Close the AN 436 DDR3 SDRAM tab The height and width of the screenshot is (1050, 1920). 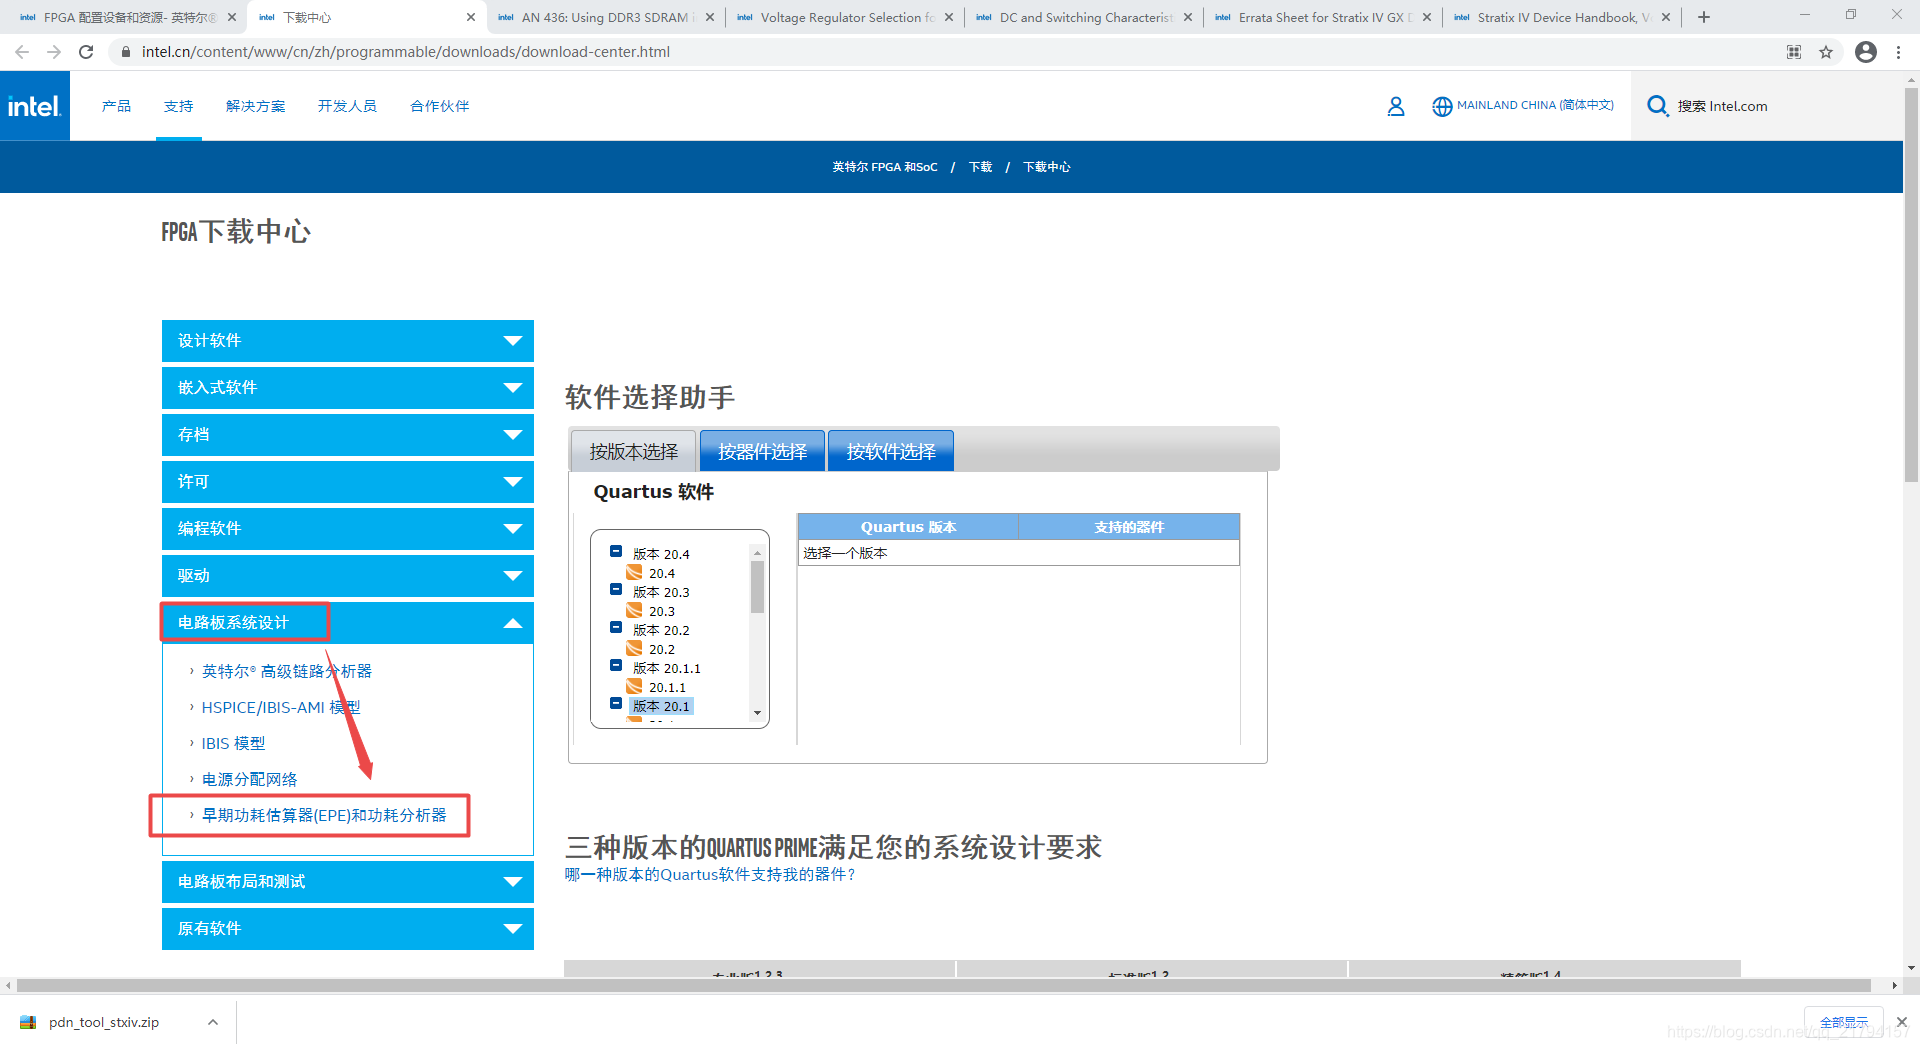tap(710, 17)
